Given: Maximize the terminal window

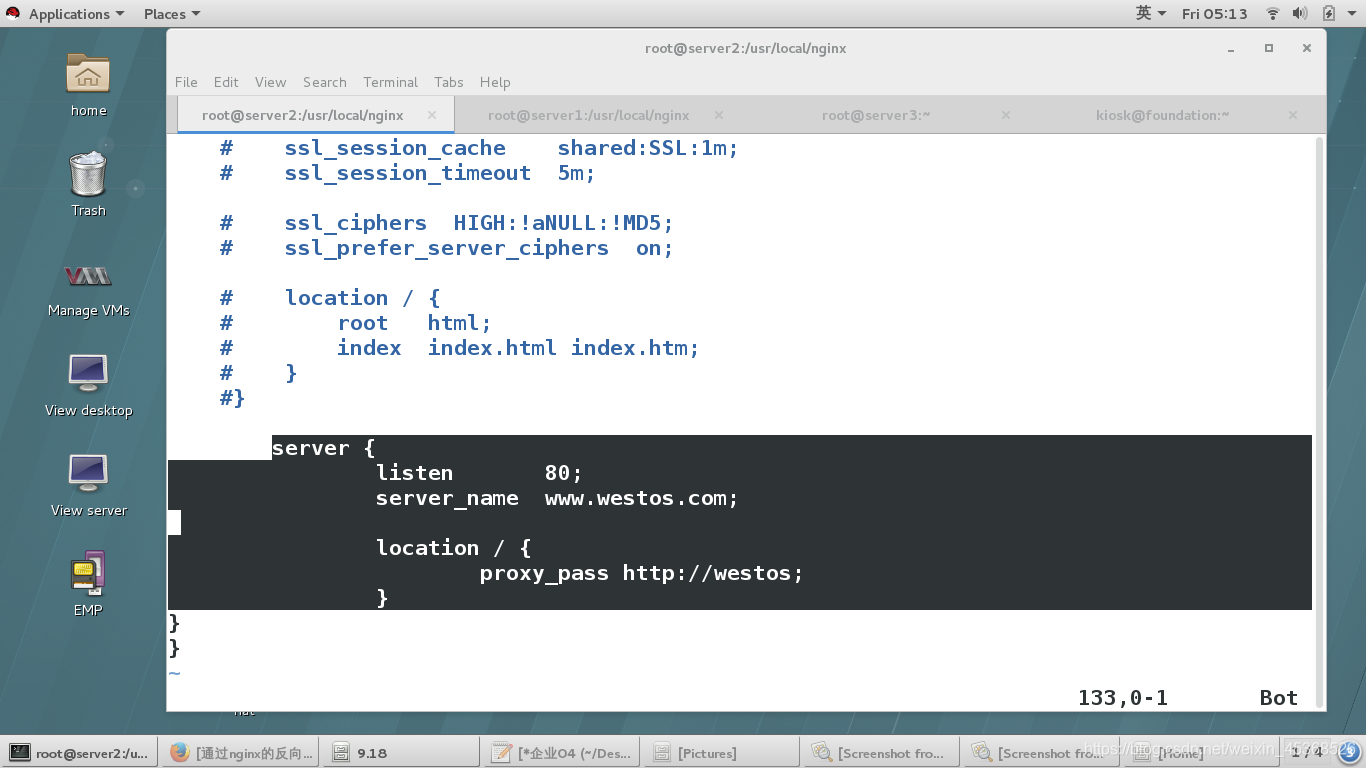Looking at the screenshot, I should point(1269,48).
